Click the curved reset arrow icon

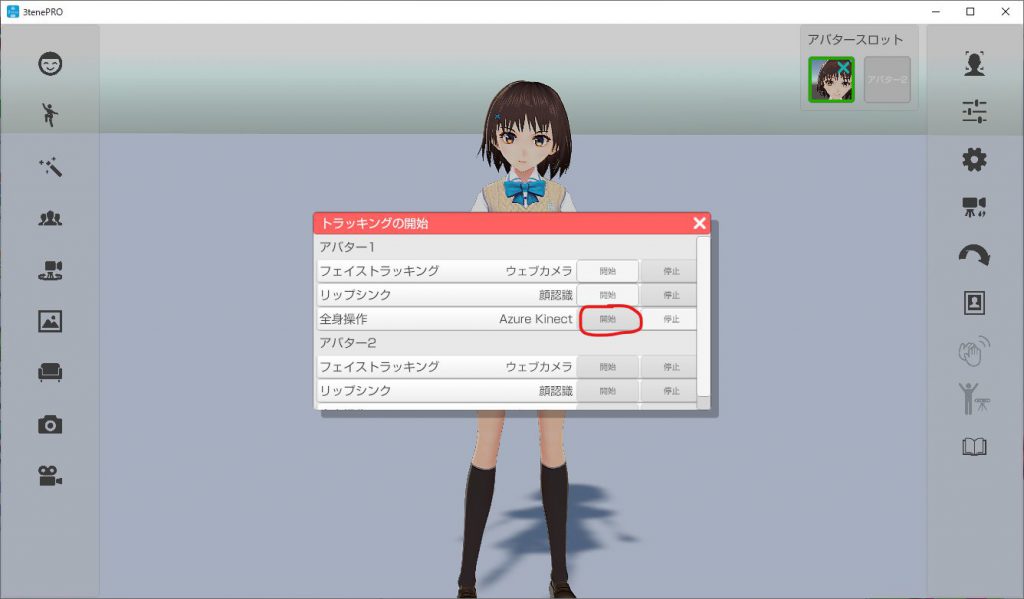point(974,255)
